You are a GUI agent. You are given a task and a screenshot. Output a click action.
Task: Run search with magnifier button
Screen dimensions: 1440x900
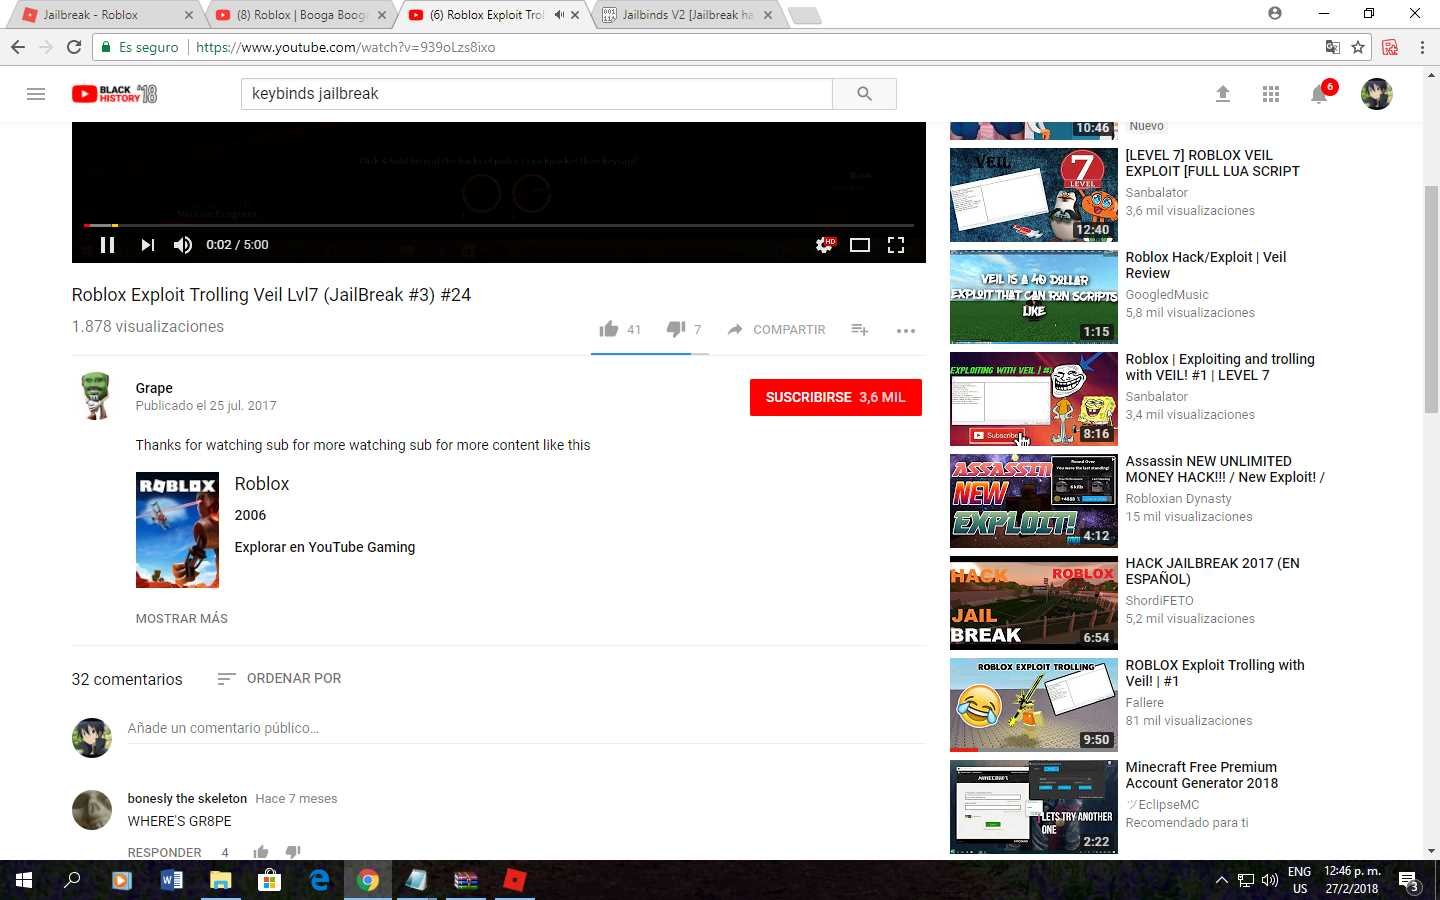tap(864, 94)
